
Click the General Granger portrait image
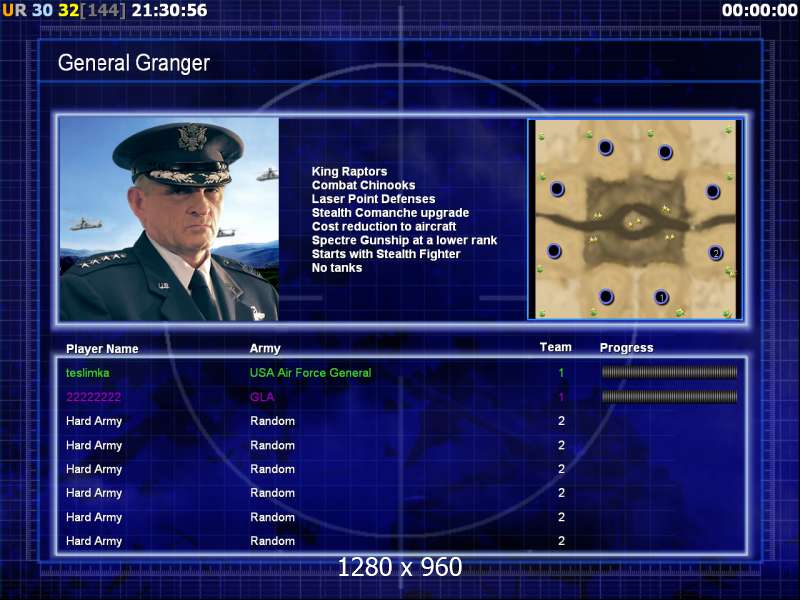(x=169, y=219)
